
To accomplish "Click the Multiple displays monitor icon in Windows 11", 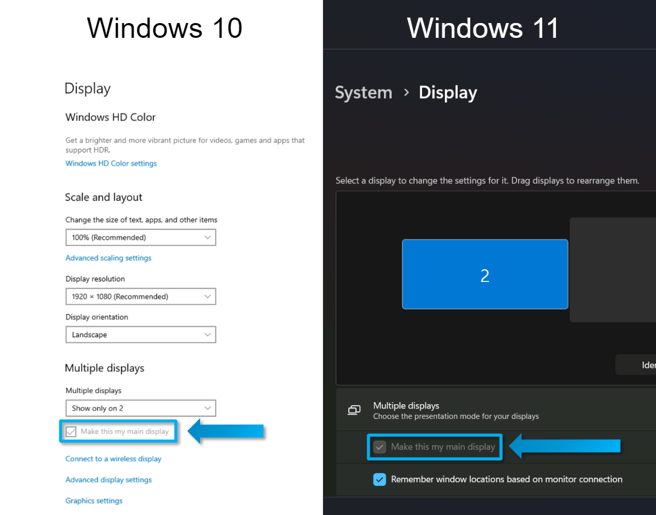I will 354,410.
